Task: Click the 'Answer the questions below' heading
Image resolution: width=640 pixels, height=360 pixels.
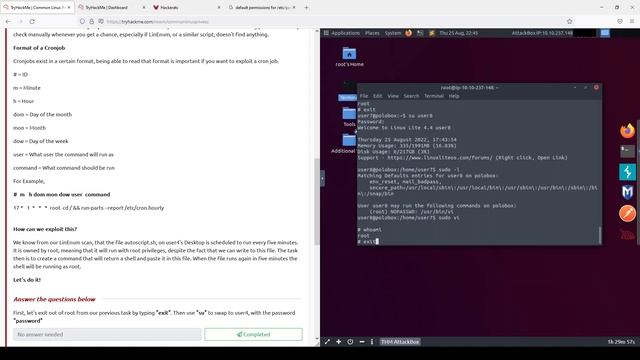Action: coord(54,299)
